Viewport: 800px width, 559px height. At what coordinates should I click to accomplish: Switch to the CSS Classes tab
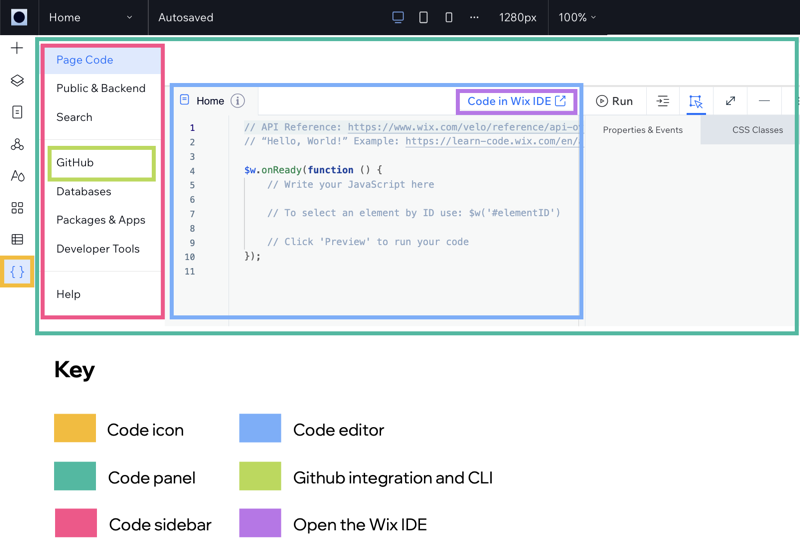coord(757,130)
